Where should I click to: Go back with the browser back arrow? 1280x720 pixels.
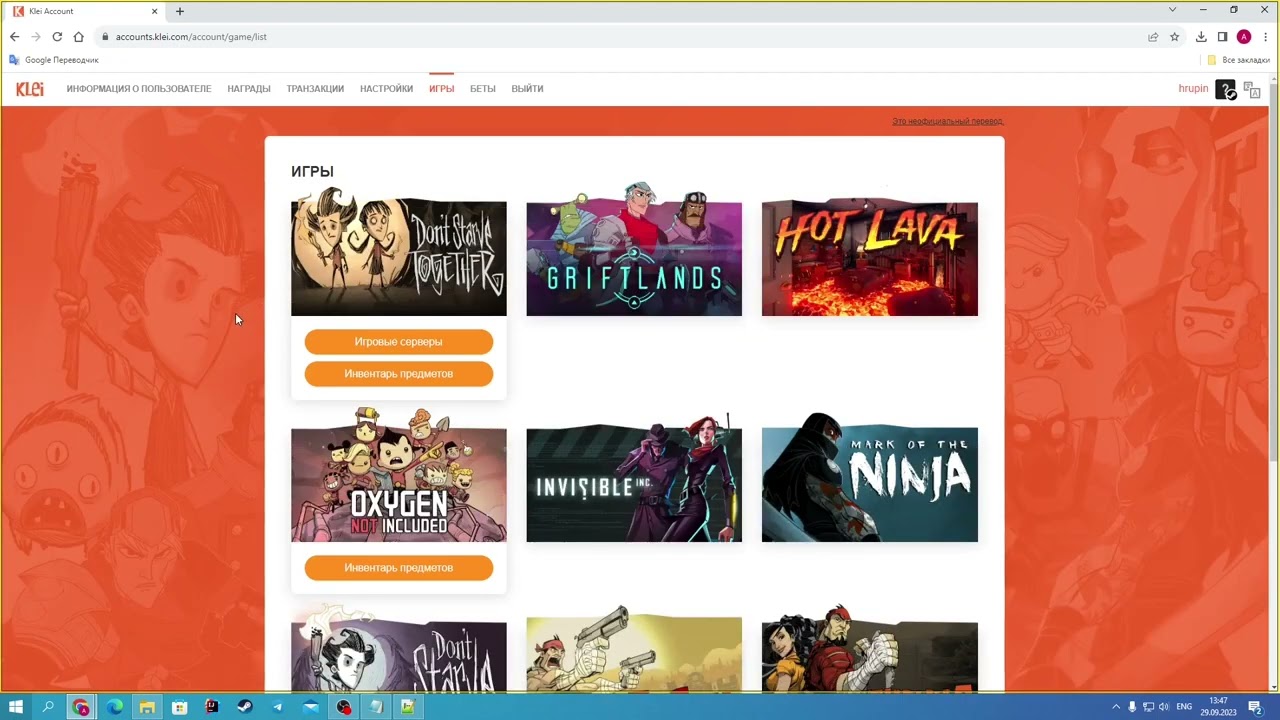(14, 37)
